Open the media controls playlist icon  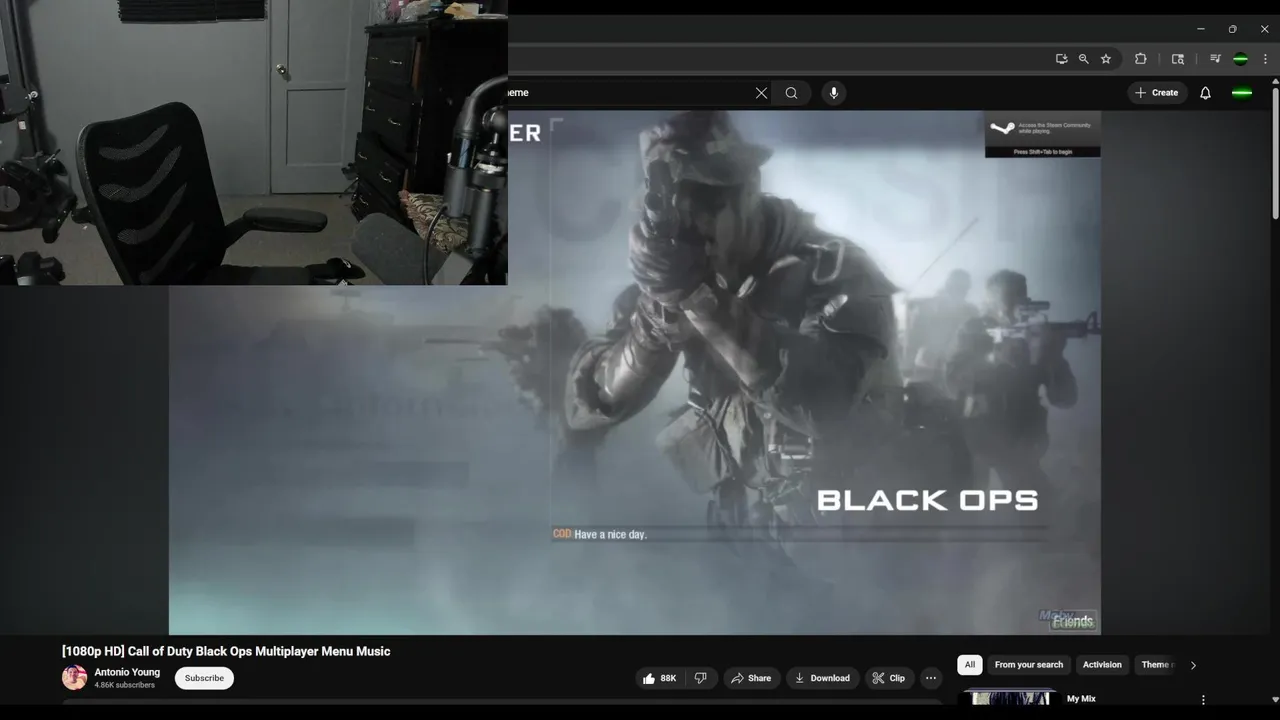[1215, 59]
